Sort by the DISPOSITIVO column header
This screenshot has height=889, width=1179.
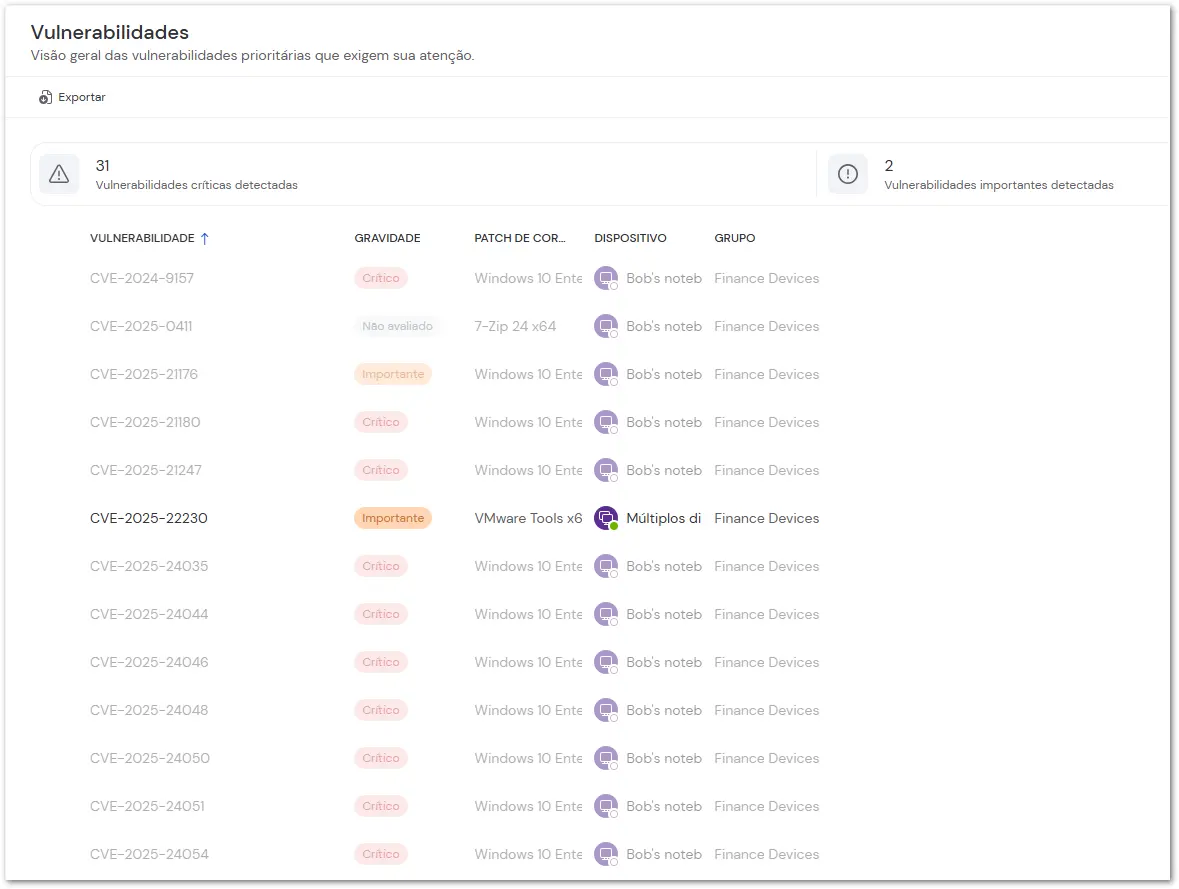(x=630, y=238)
